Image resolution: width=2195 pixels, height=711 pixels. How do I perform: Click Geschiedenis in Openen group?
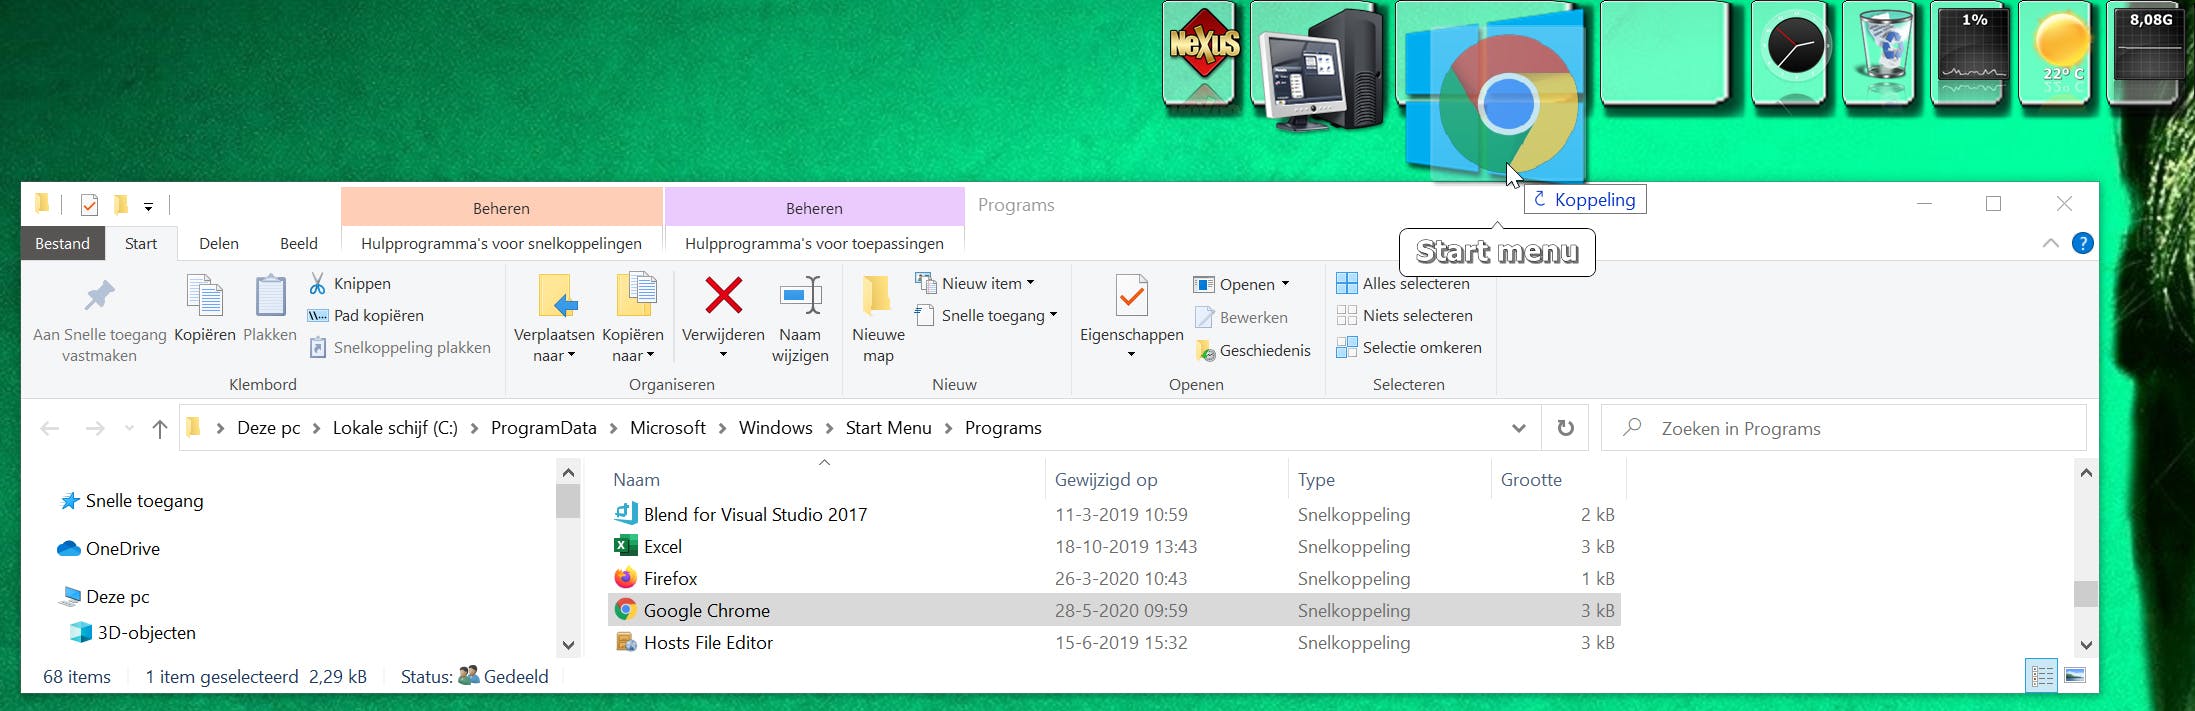coord(1253,351)
